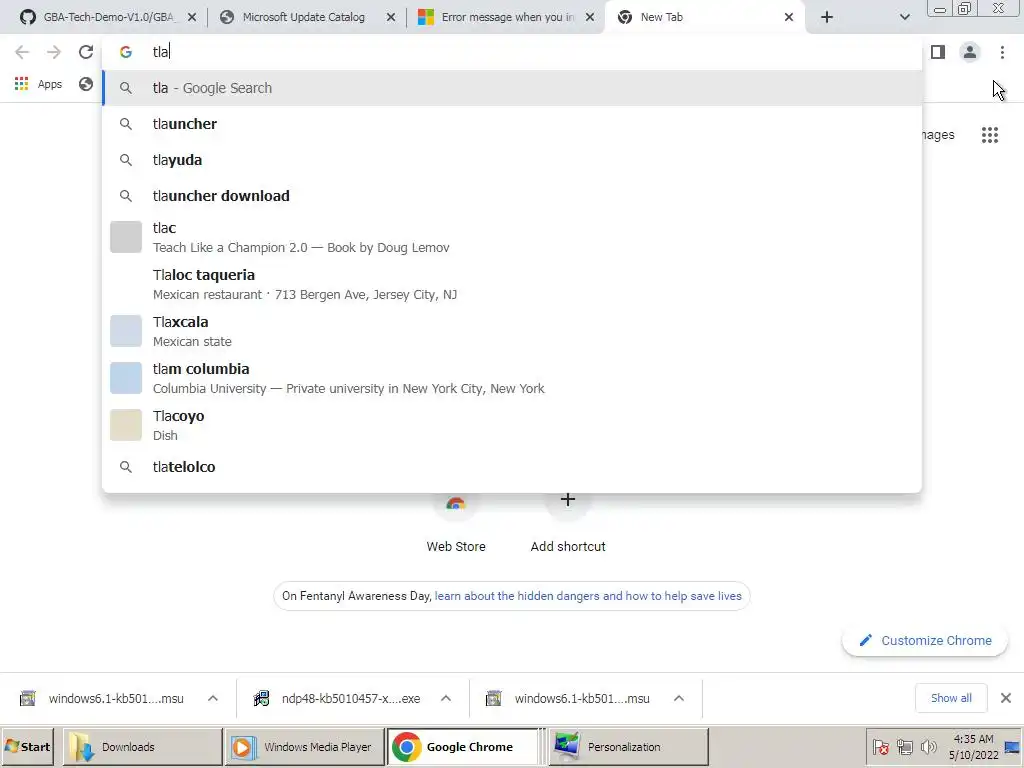Open the Web Store shortcut
The height and width of the screenshot is (768, 1024).
tap(456, 522)
